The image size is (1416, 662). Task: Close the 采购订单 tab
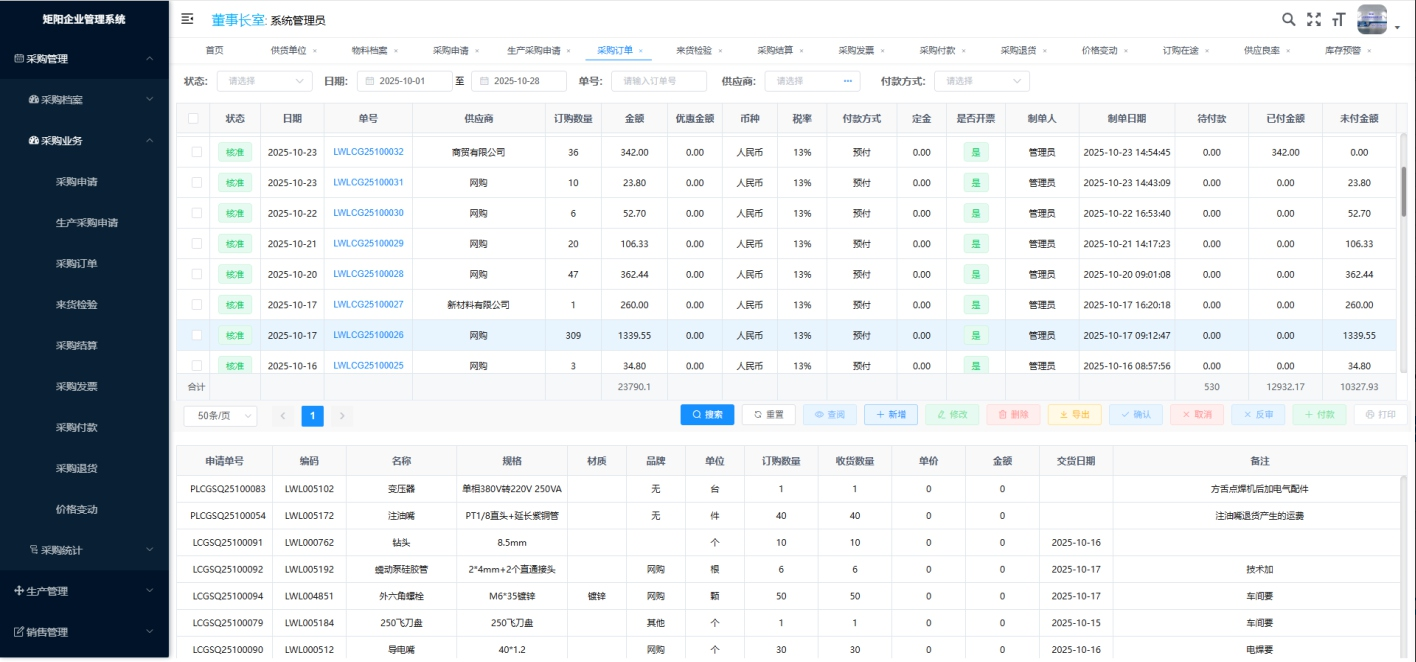pyautogui.click(x=639, y=50)
